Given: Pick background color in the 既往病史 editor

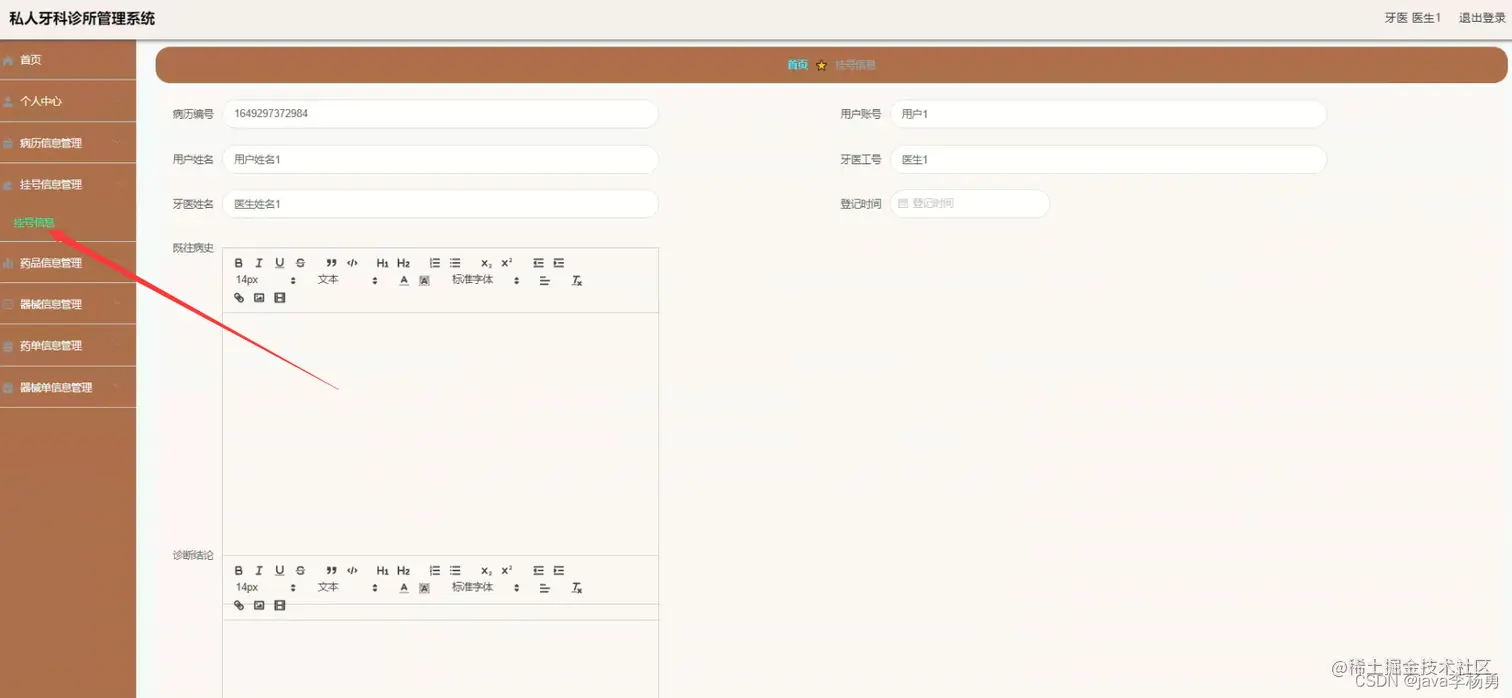Looking at the screenshot, I should pos(424,281).
